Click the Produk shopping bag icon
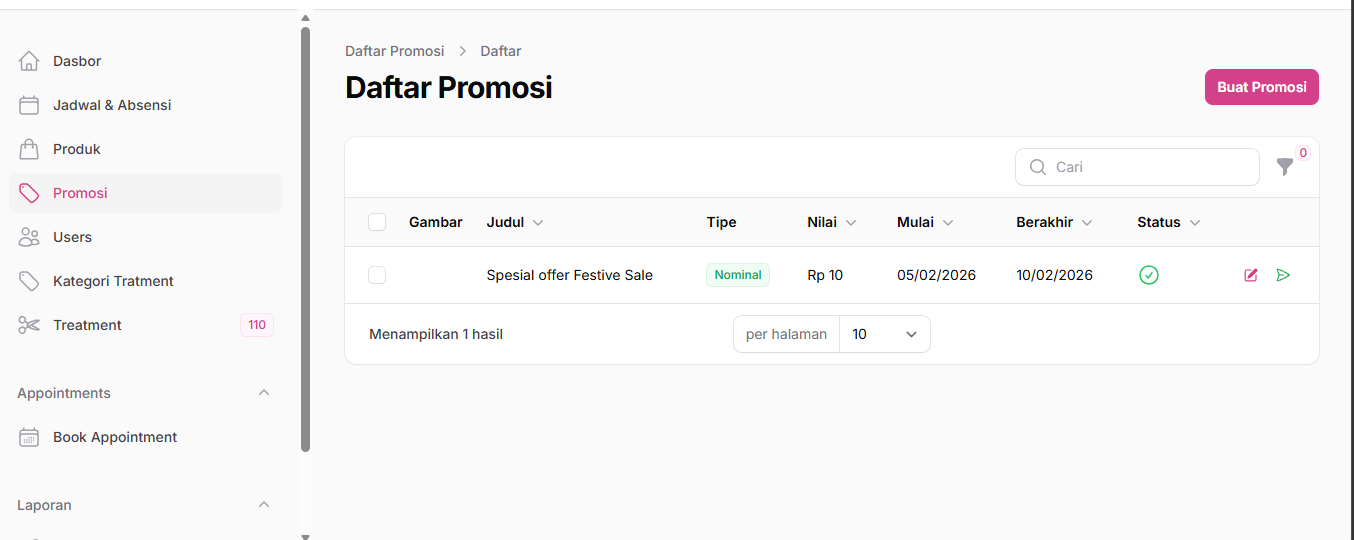 [x=29, y=149]
